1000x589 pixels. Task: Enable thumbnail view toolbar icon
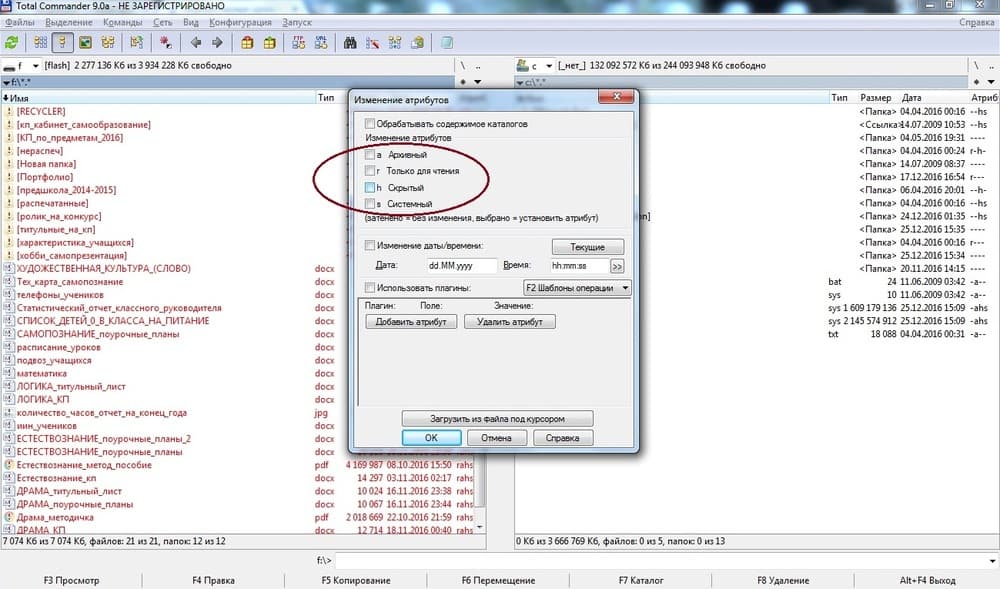(x=85, y=43)
